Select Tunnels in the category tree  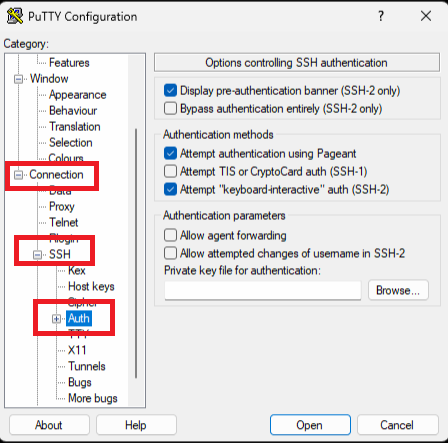click(x=87, y=366)
